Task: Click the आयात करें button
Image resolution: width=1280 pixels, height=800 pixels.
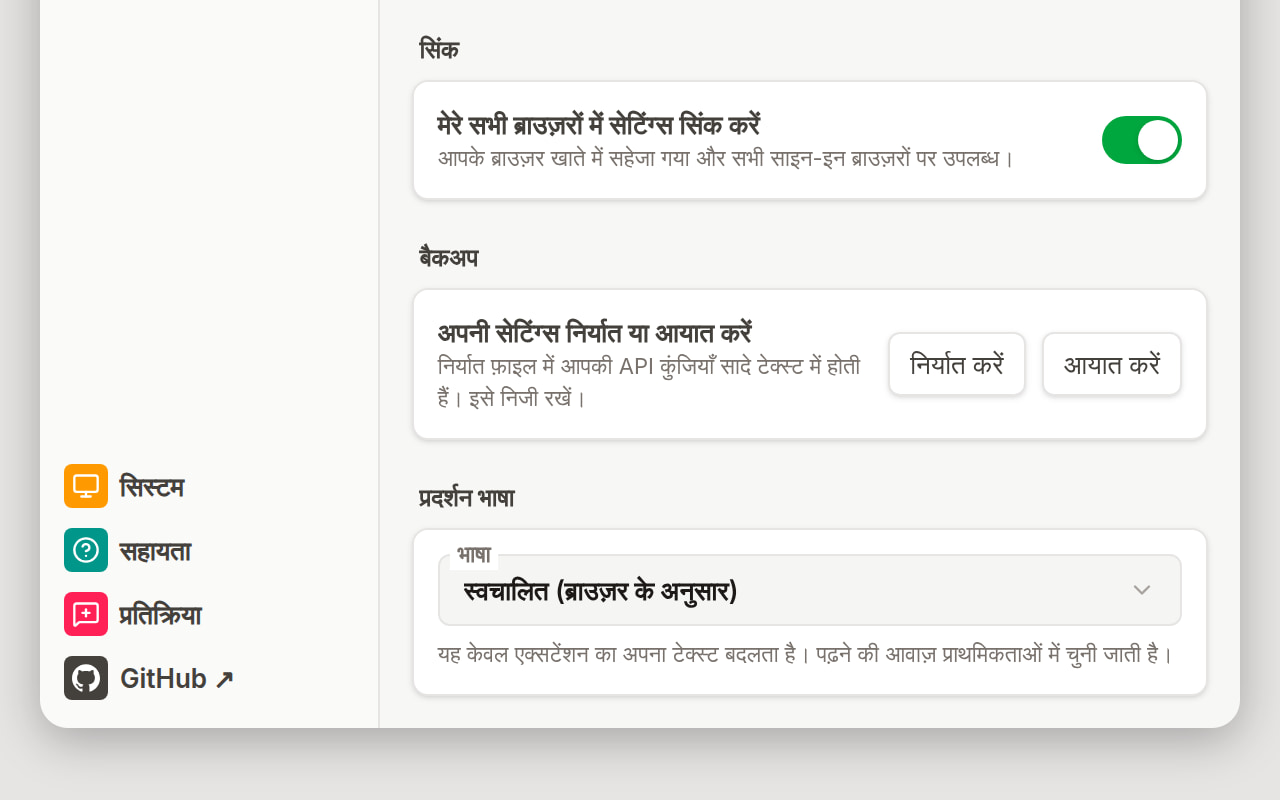Action: [1112, 364]
